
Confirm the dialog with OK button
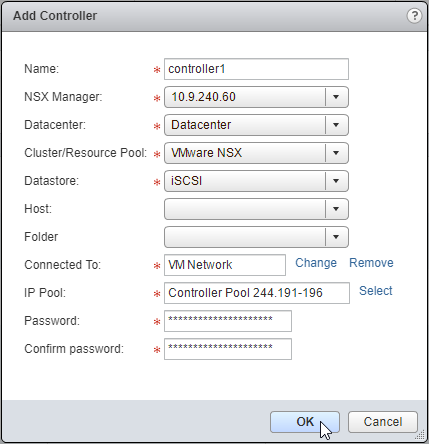coord(305,422)
